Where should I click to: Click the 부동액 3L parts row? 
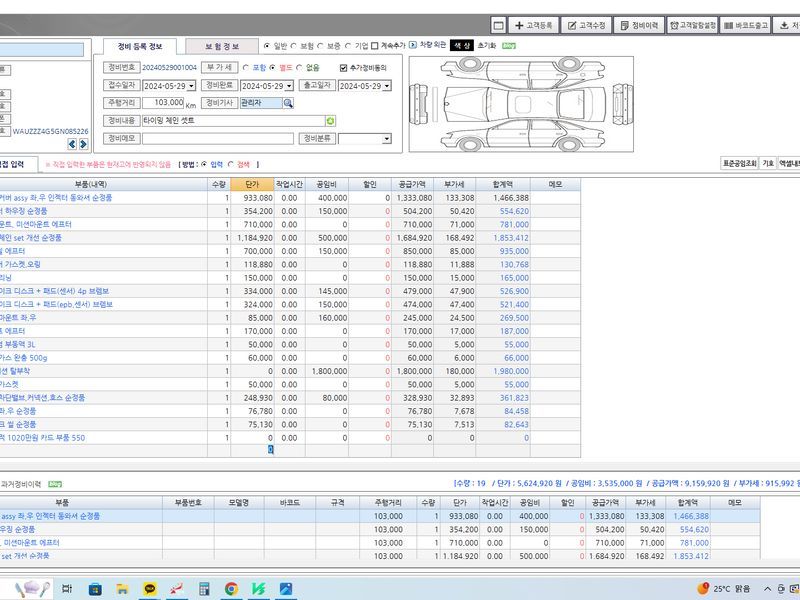[290, 344]
